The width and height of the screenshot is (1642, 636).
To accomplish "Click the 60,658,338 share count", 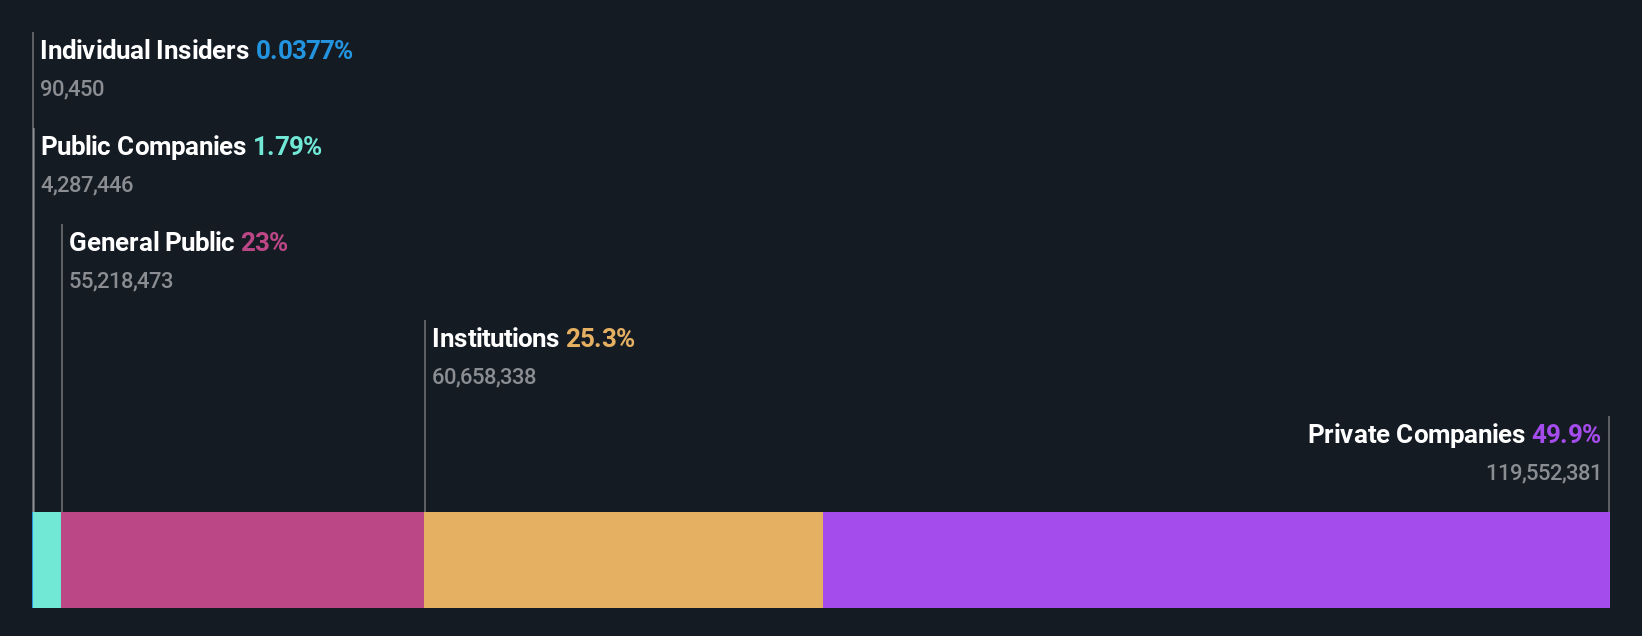I will click(484, 376).
